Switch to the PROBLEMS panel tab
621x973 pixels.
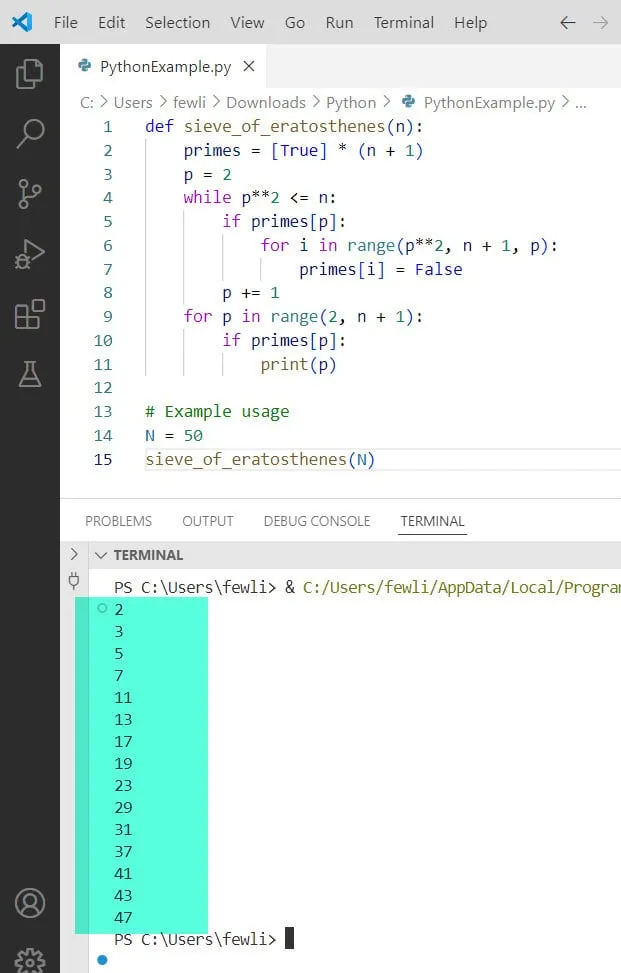[118, 521]
